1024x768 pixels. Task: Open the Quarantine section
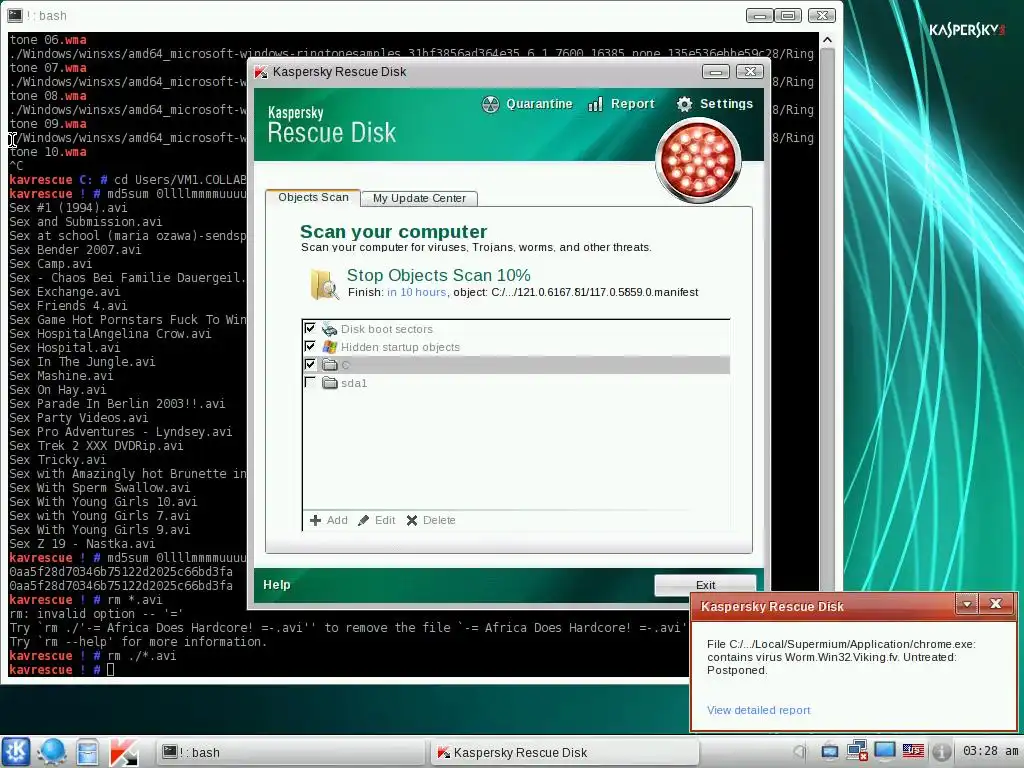tap(527, 104)
